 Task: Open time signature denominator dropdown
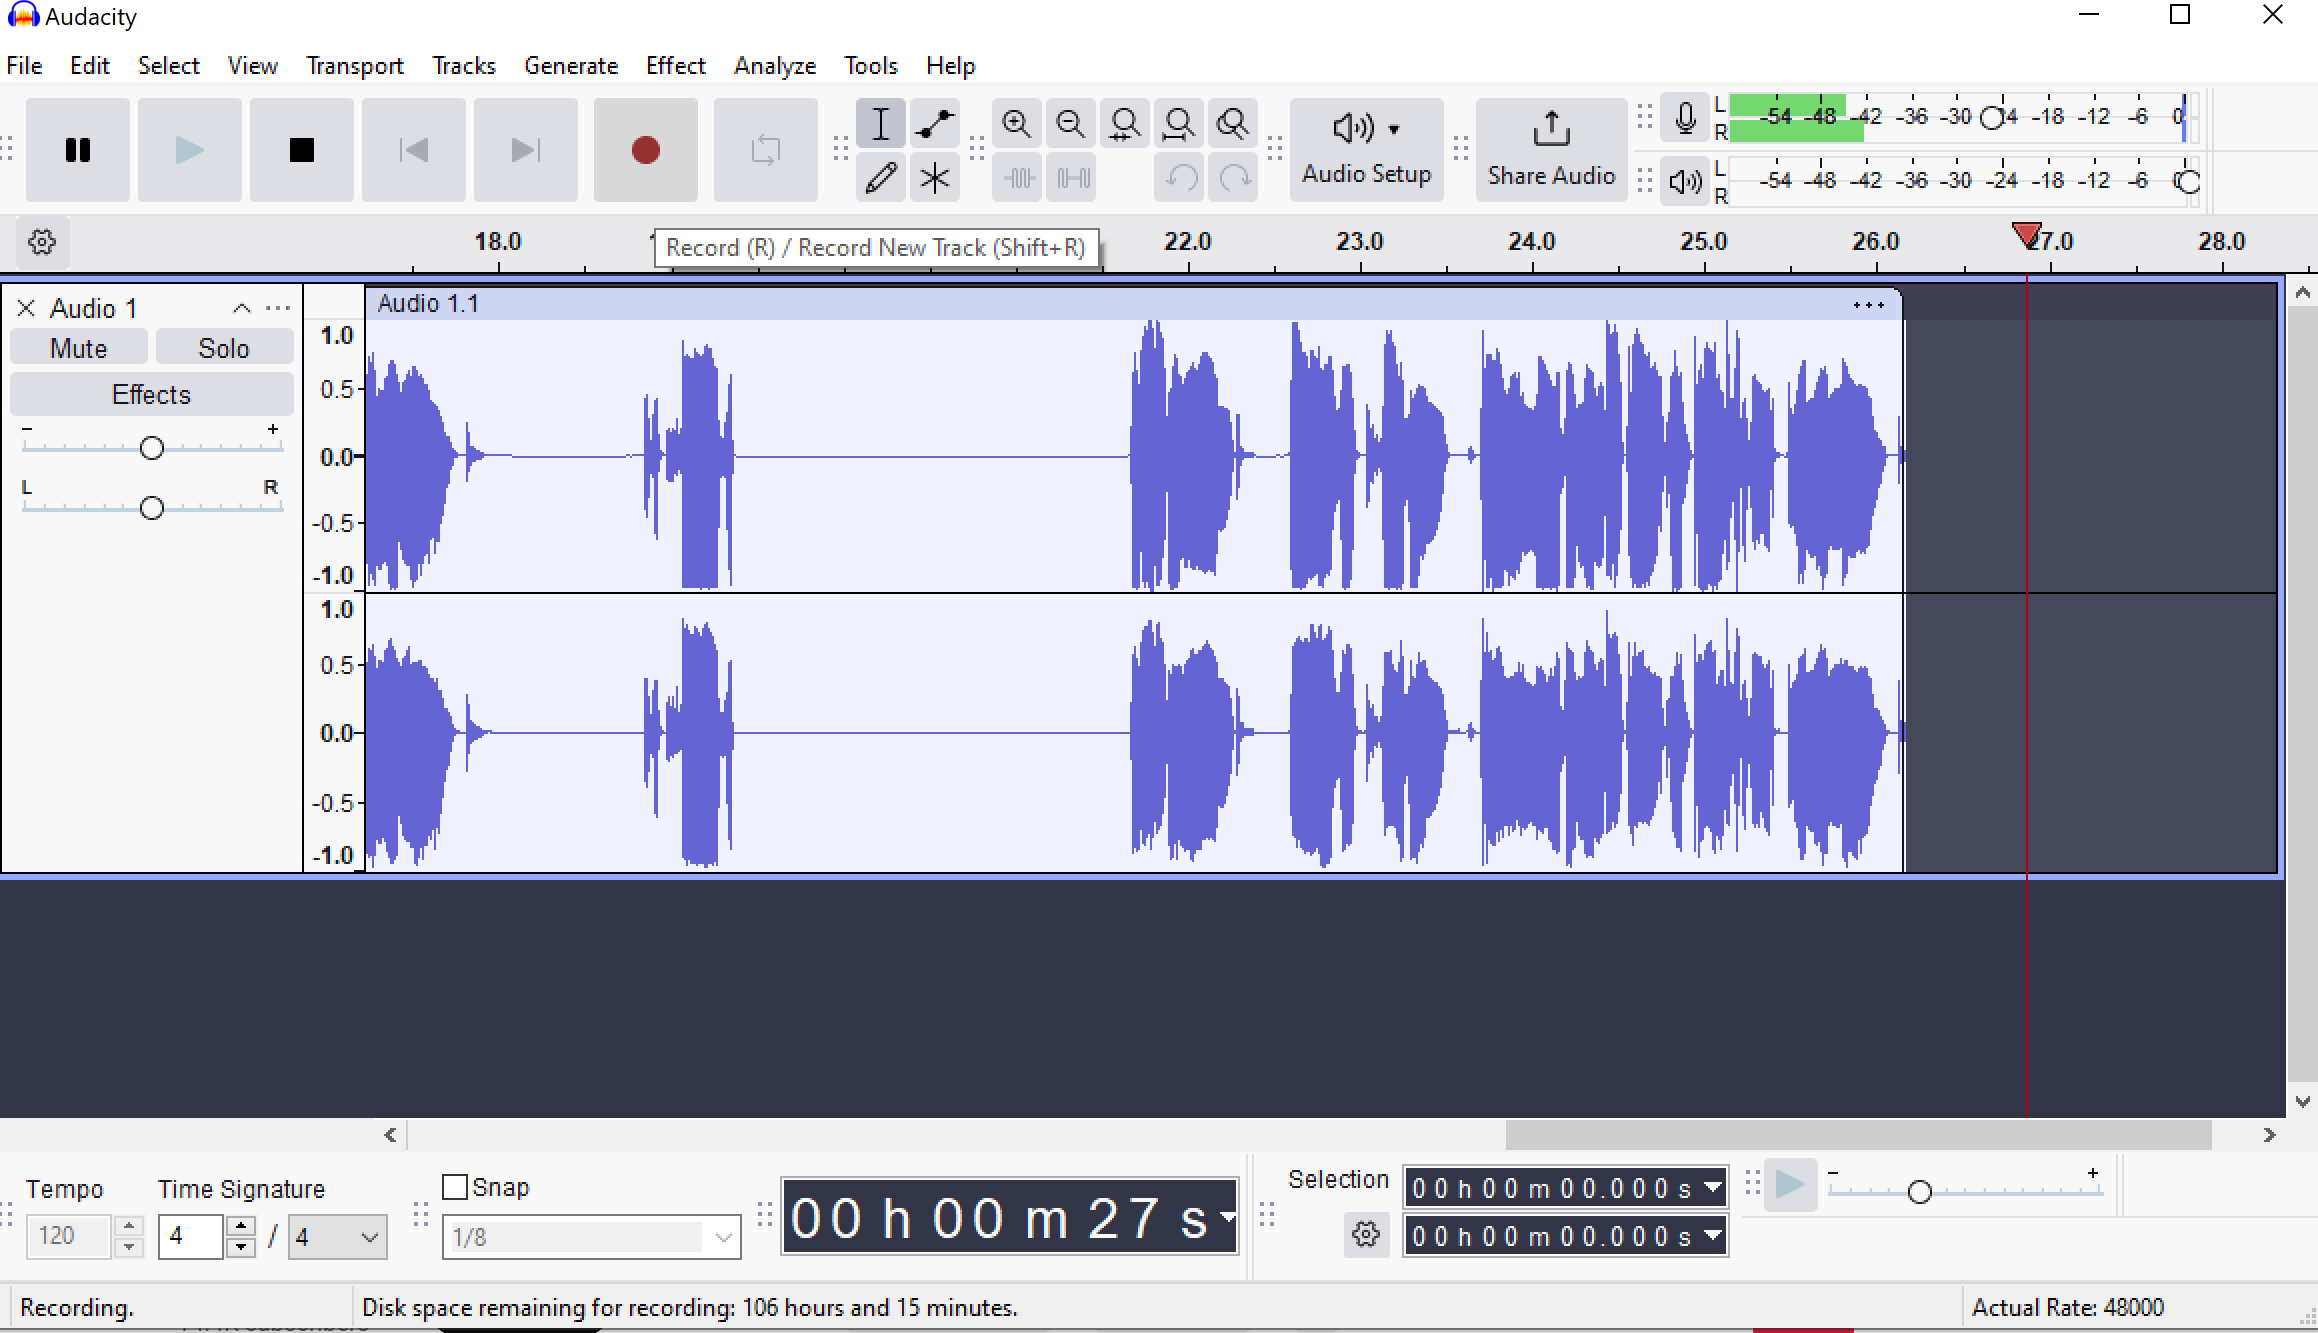337,1237
